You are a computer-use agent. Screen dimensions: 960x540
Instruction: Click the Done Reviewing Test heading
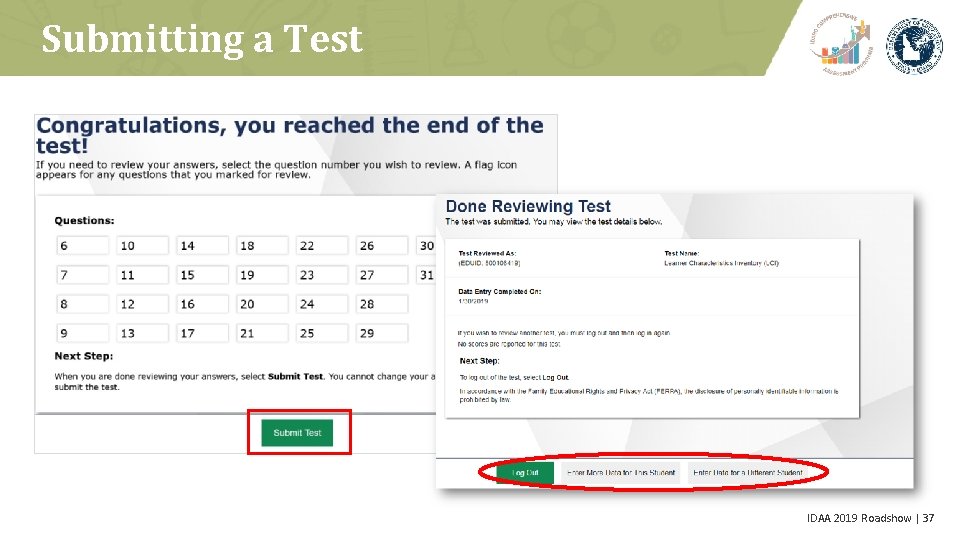point(528,206)
